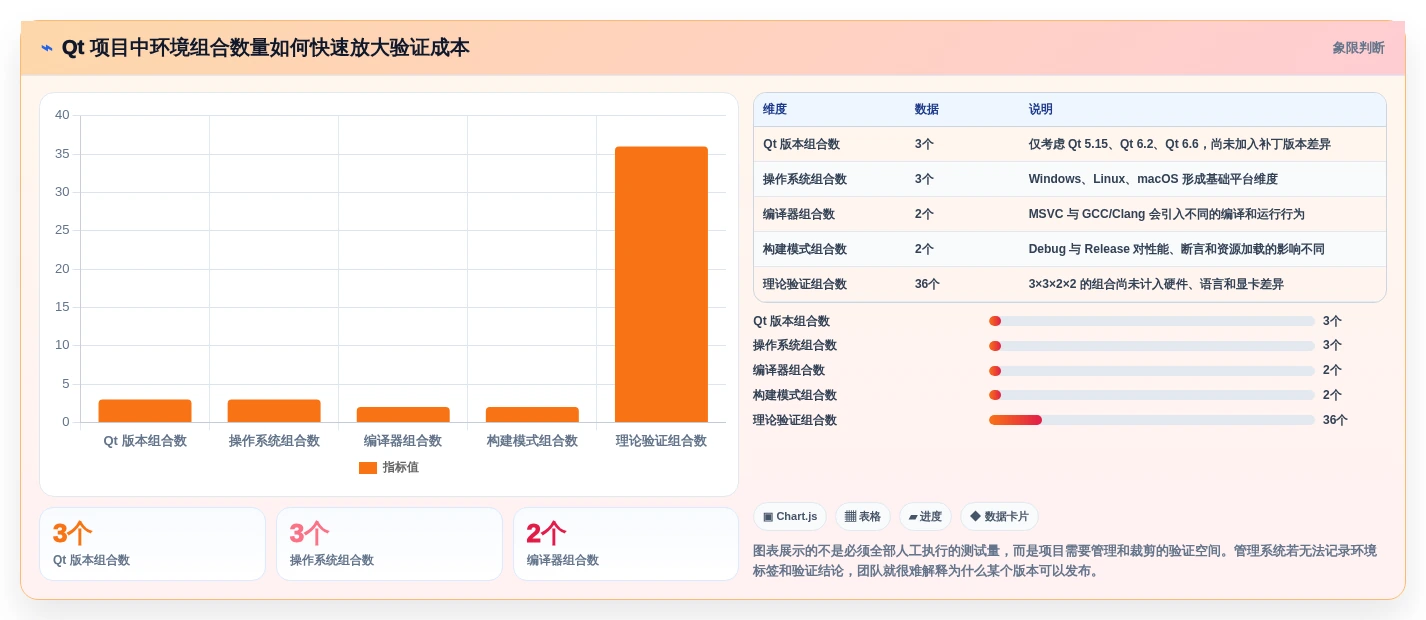Click the 36个 progress bar value
The image size is (1426, 620).
click(x=1335, y=420)
